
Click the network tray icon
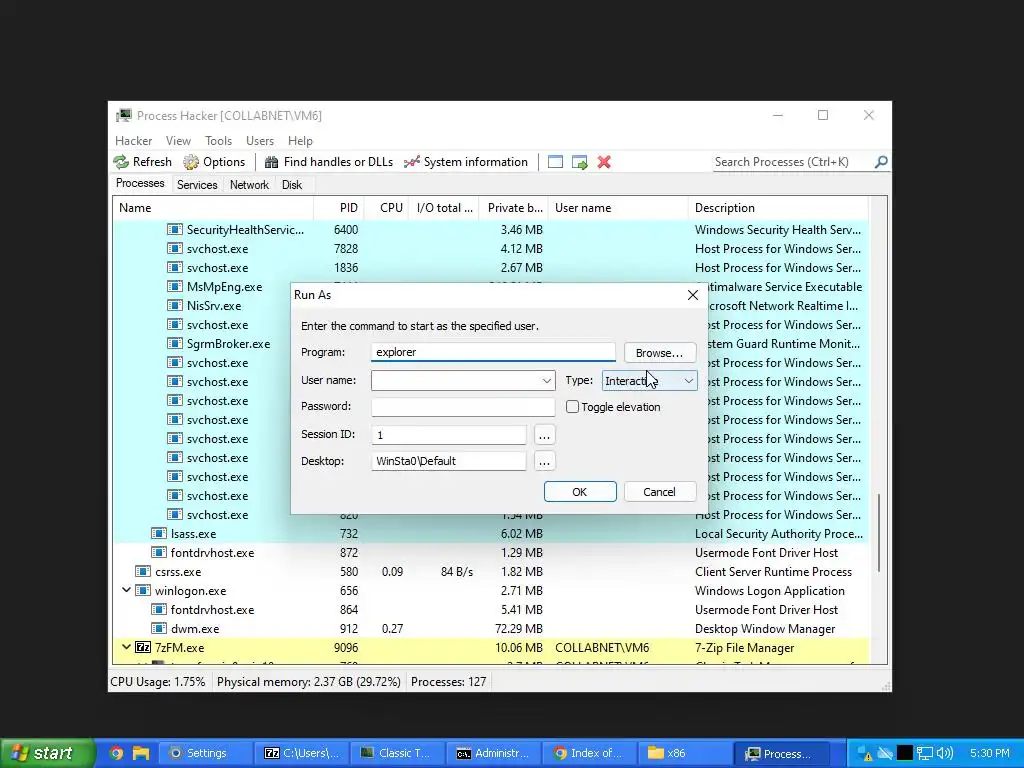[x=924, y=753]
